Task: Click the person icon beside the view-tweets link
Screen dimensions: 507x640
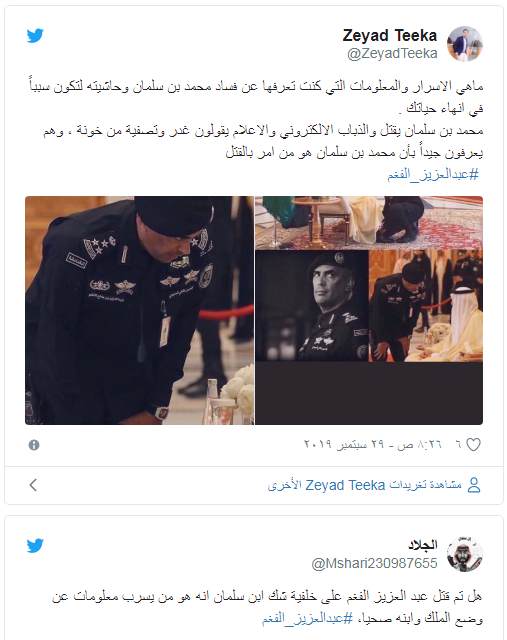Action: coord(474,485)
